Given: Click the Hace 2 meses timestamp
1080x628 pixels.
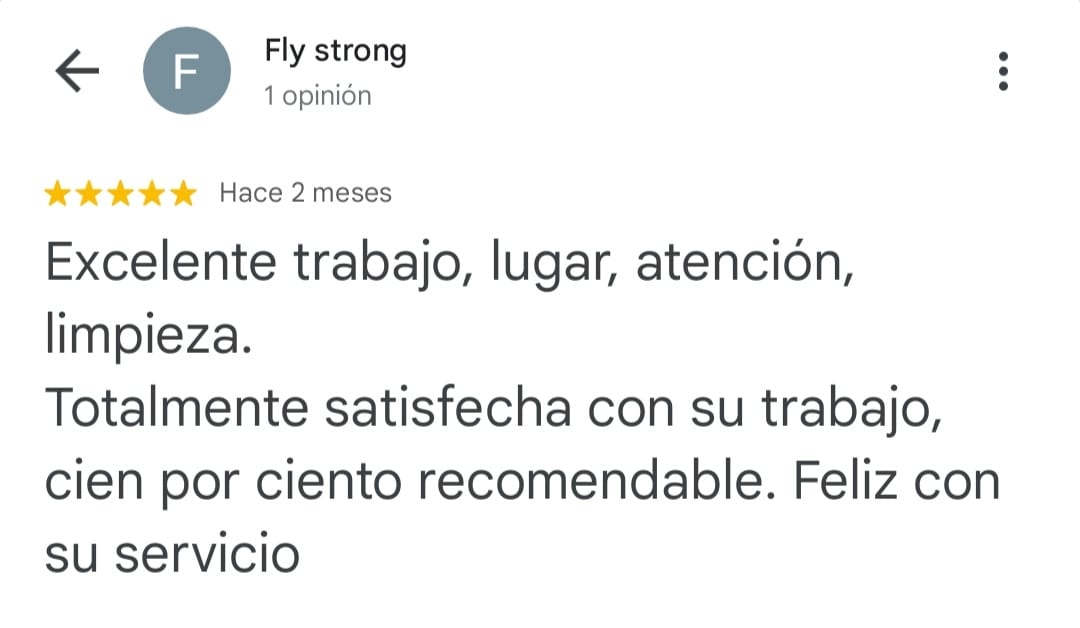Looking at the screenshot, I should tap(305, 193).
